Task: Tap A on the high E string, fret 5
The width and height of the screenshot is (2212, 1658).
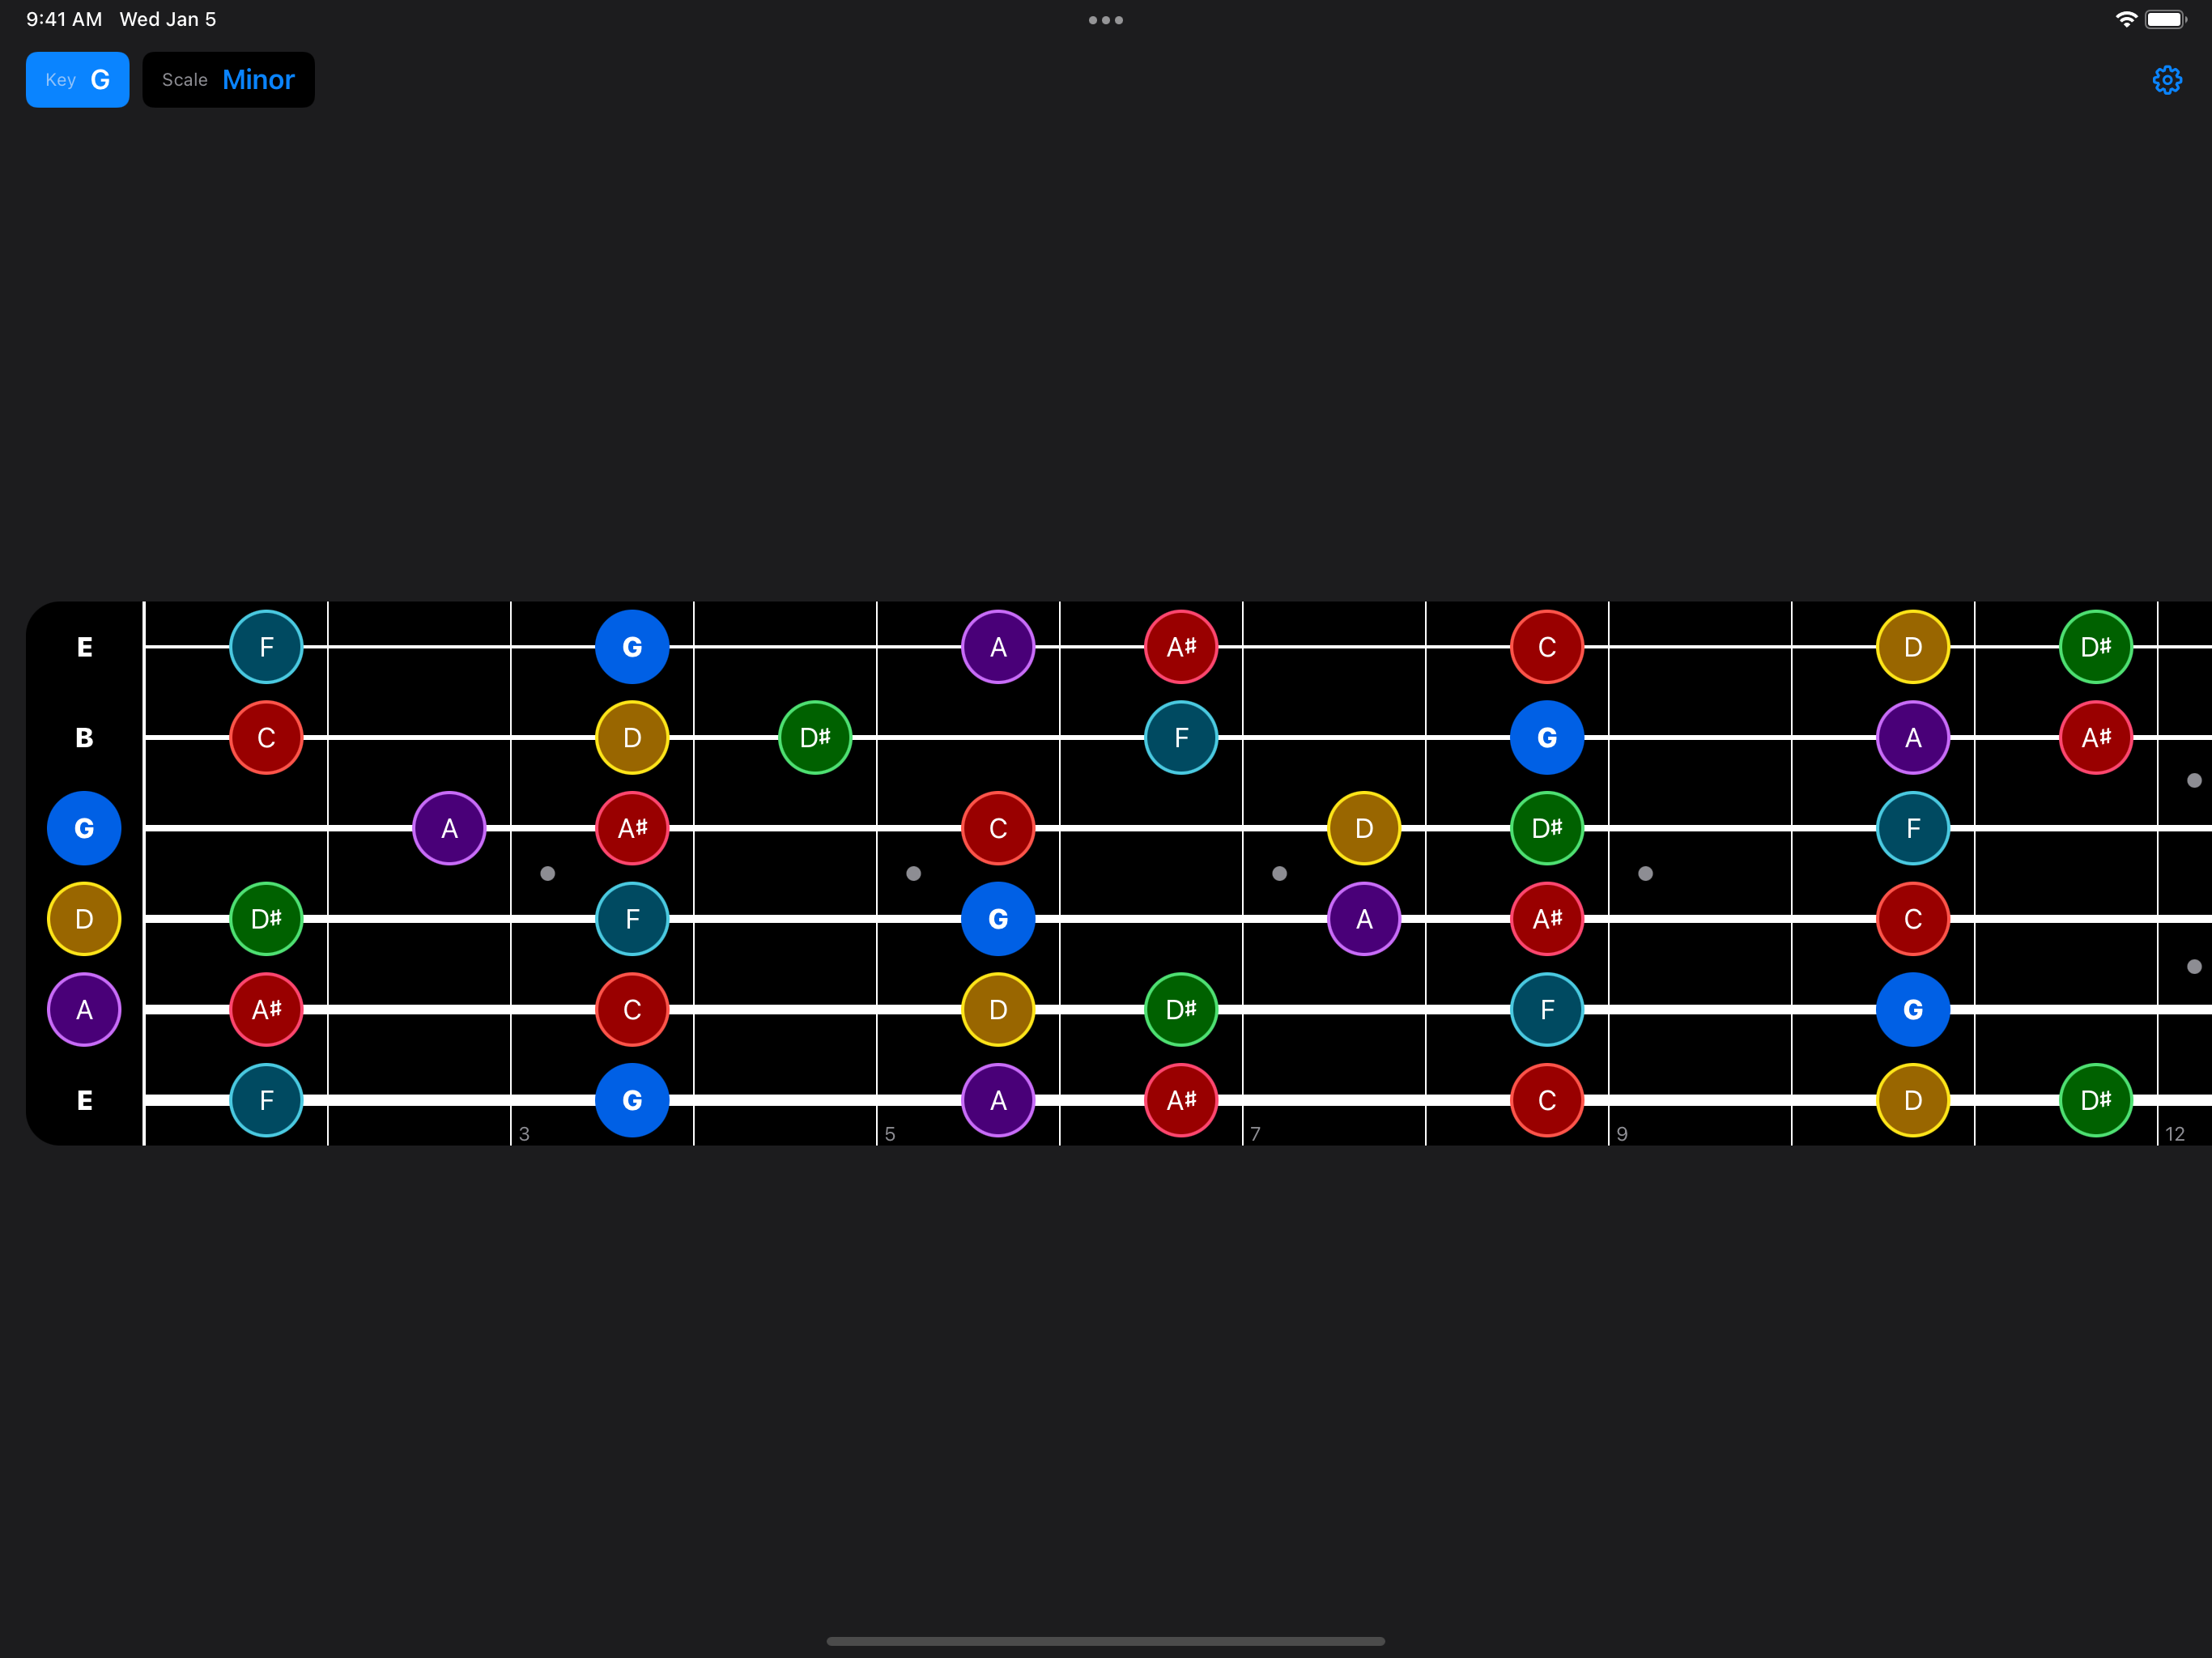Action: (x=998, y=647)
